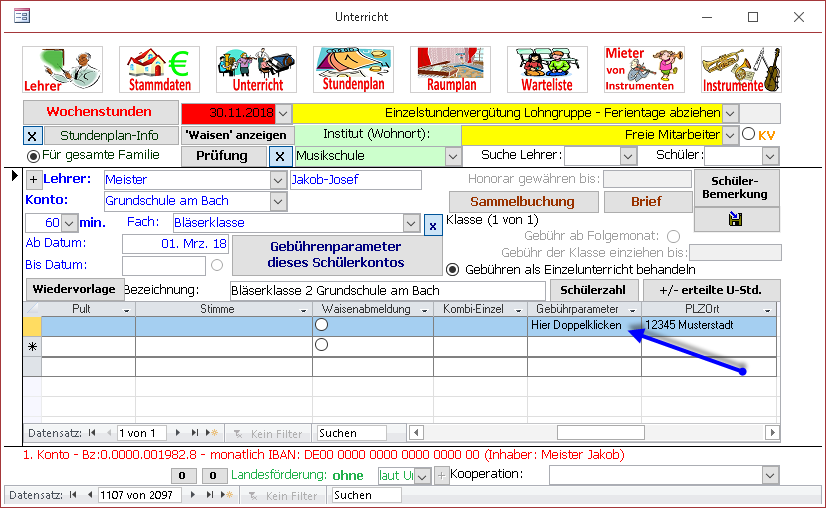Select 'Für gesamte Familie' radio button
The image size is (826, 508).
pos(34,155)
